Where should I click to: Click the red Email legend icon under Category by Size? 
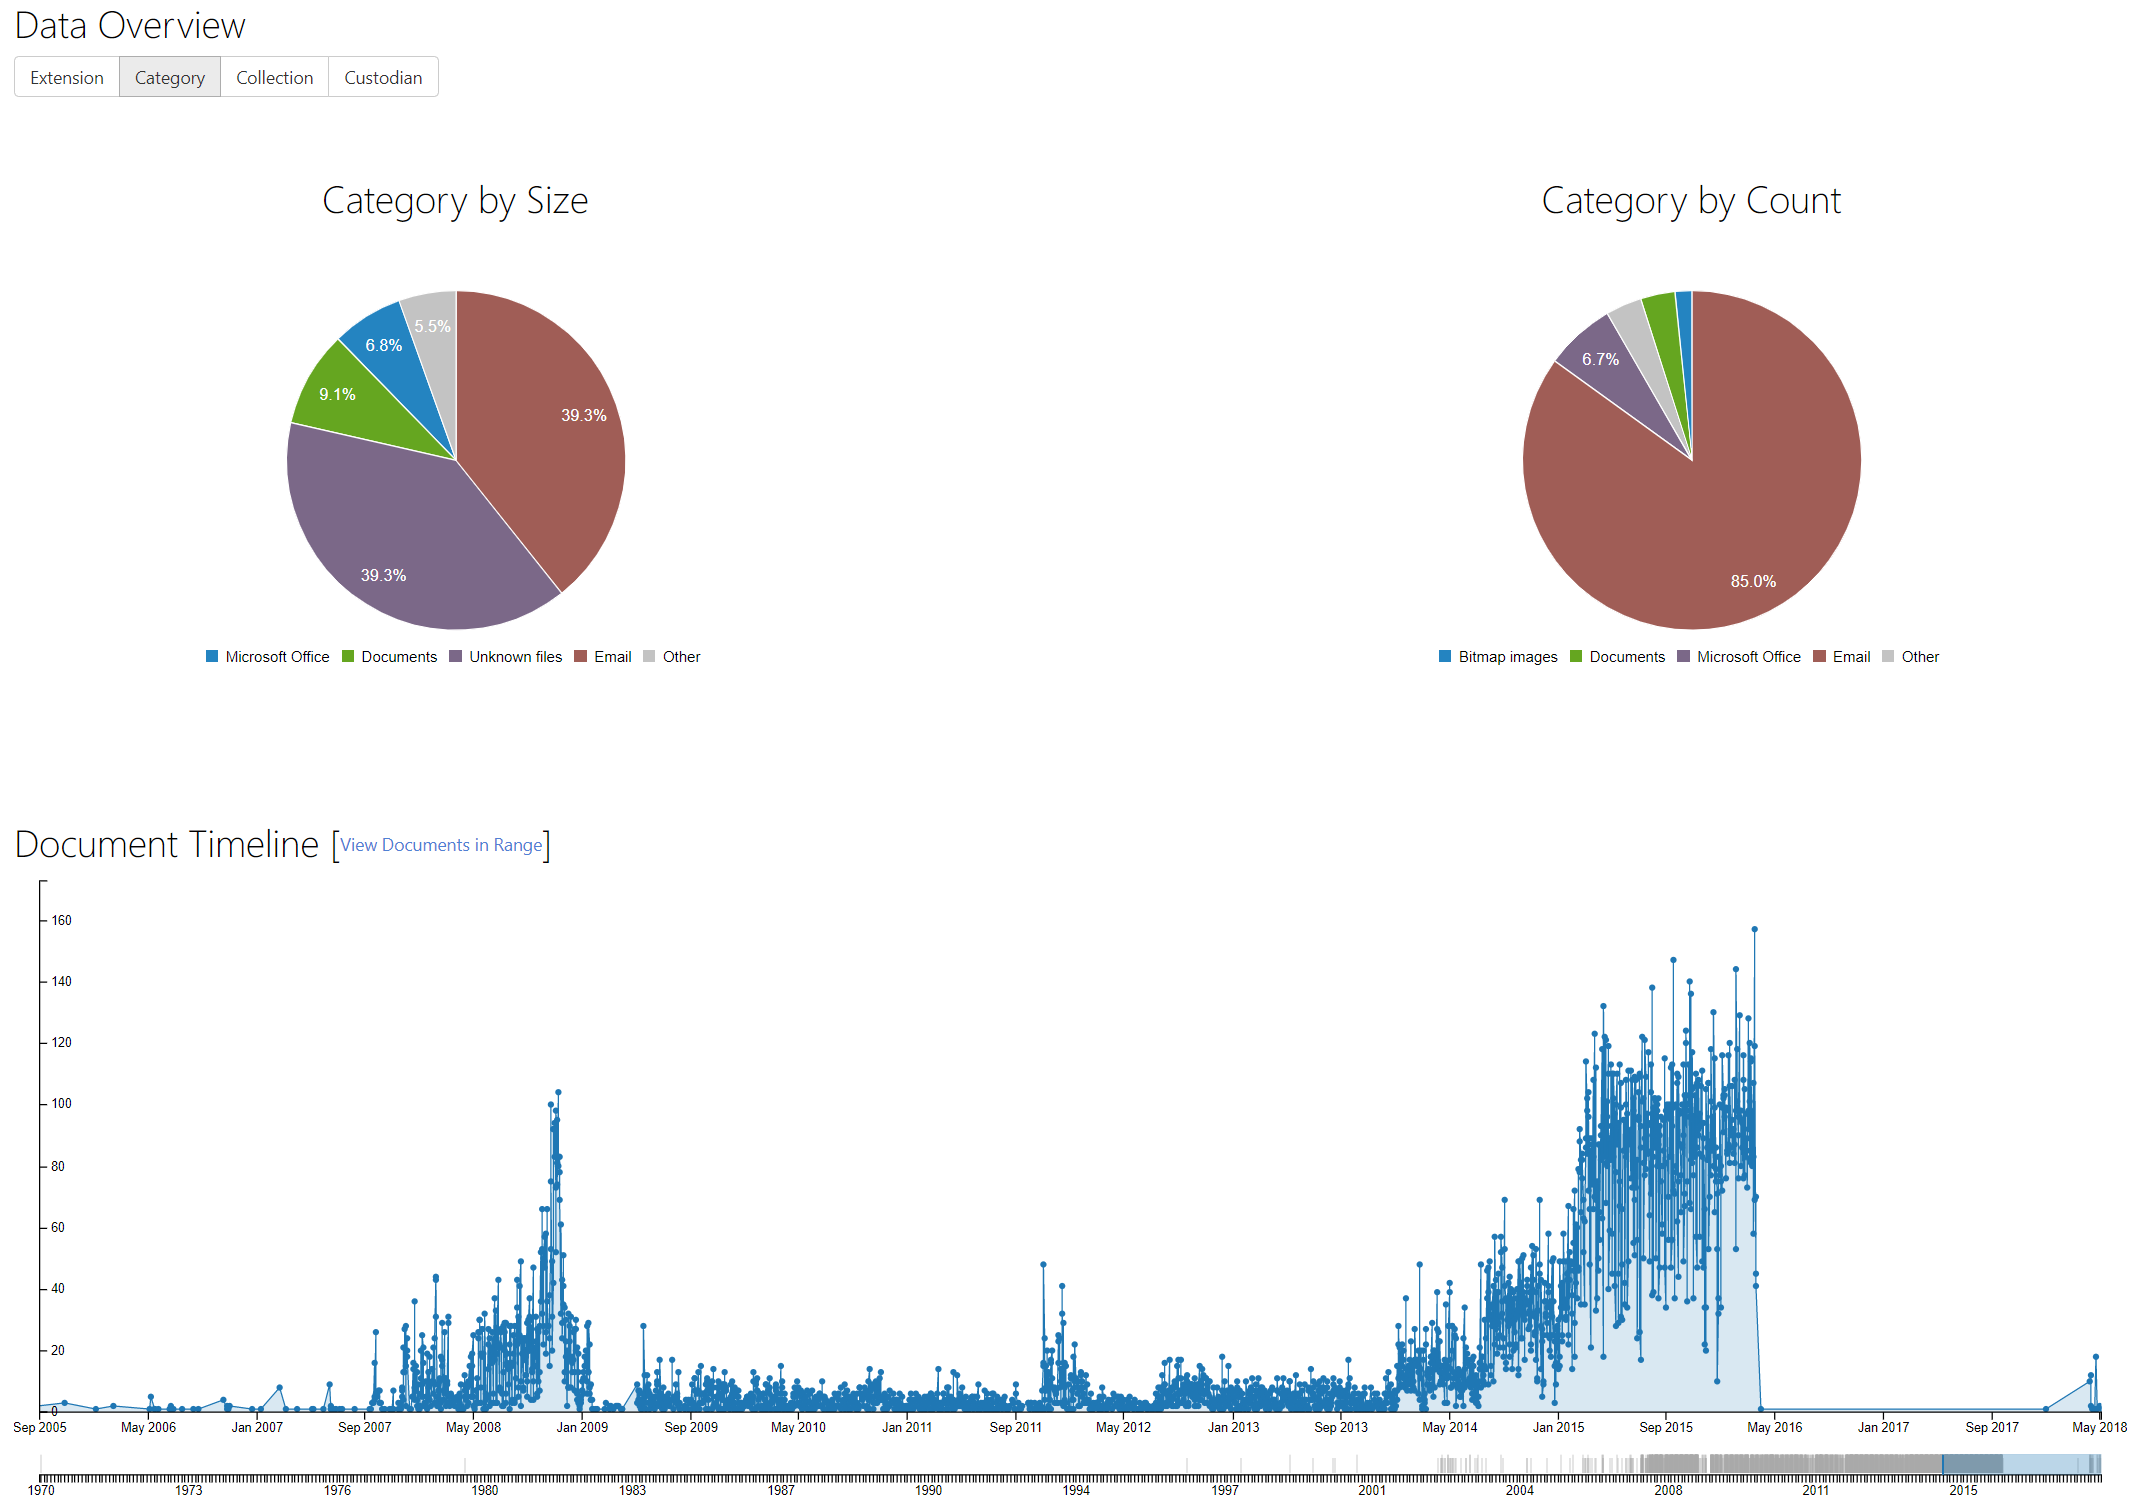pyautogui.click(x=580, y=656)
